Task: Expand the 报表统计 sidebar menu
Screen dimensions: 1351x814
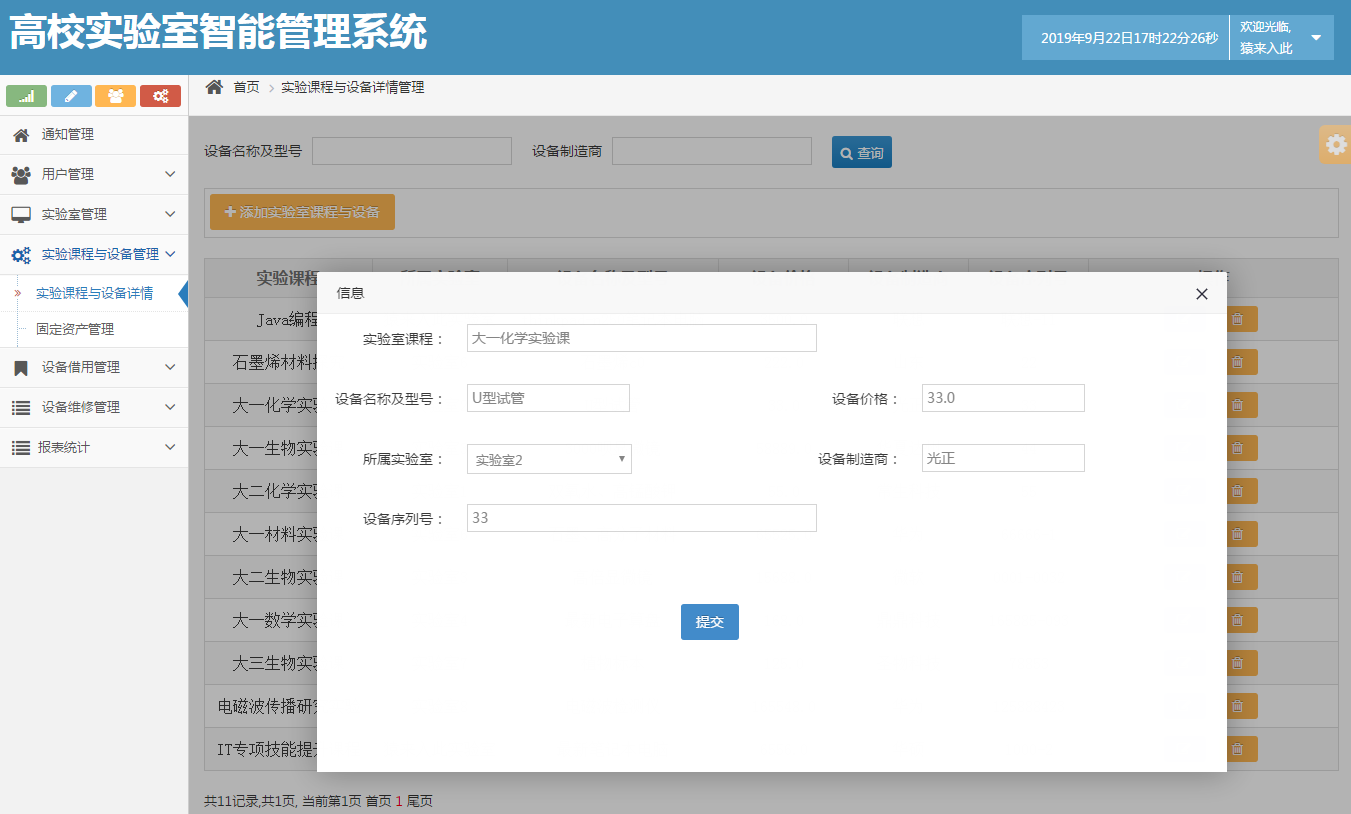Action: [x=94, y=447]
